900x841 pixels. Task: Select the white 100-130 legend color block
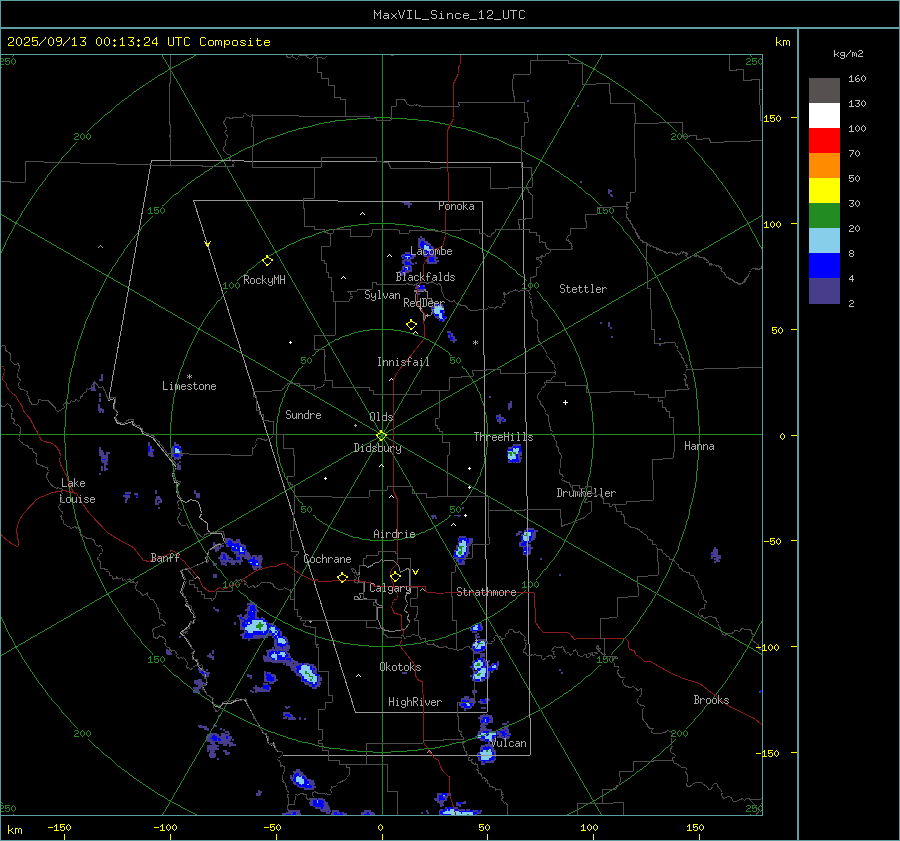(824, 115)
